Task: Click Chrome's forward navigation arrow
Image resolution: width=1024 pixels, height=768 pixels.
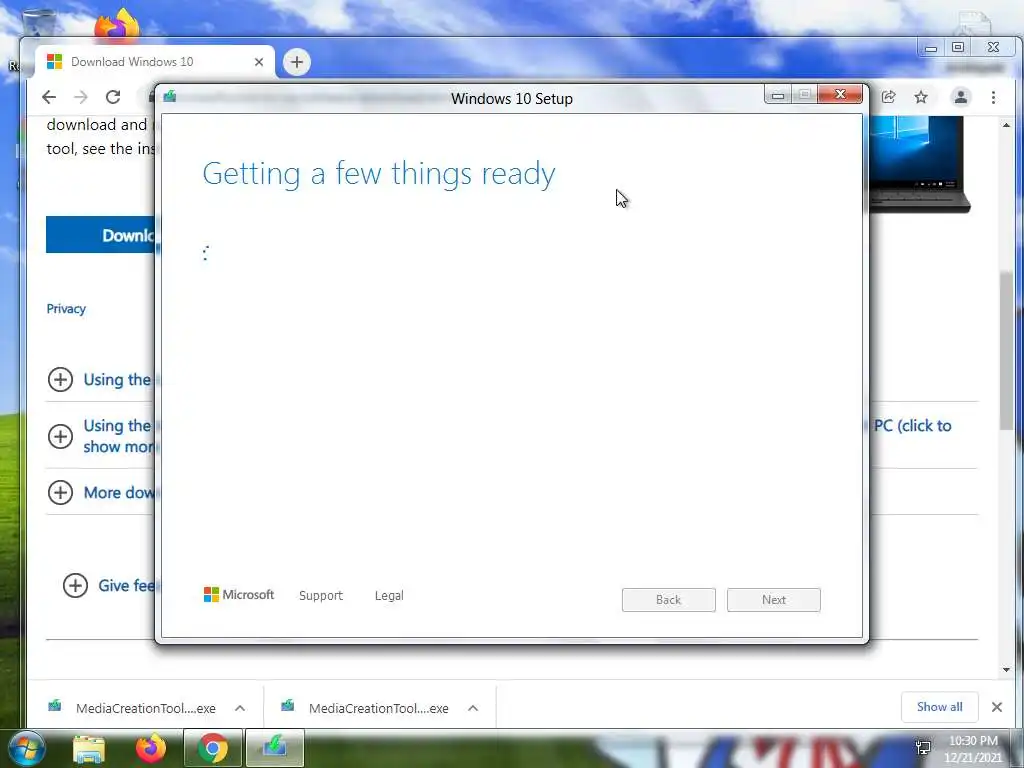Action: pos(80,97)
